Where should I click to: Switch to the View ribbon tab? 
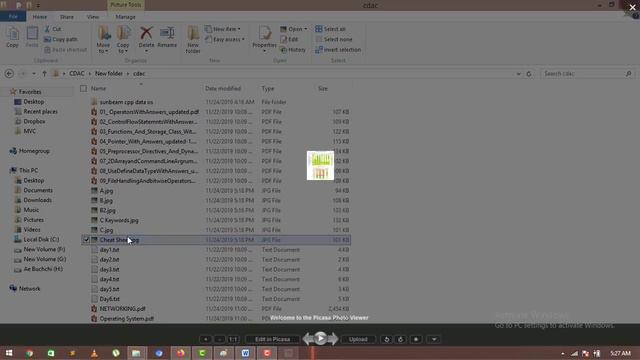pos(93,17)
